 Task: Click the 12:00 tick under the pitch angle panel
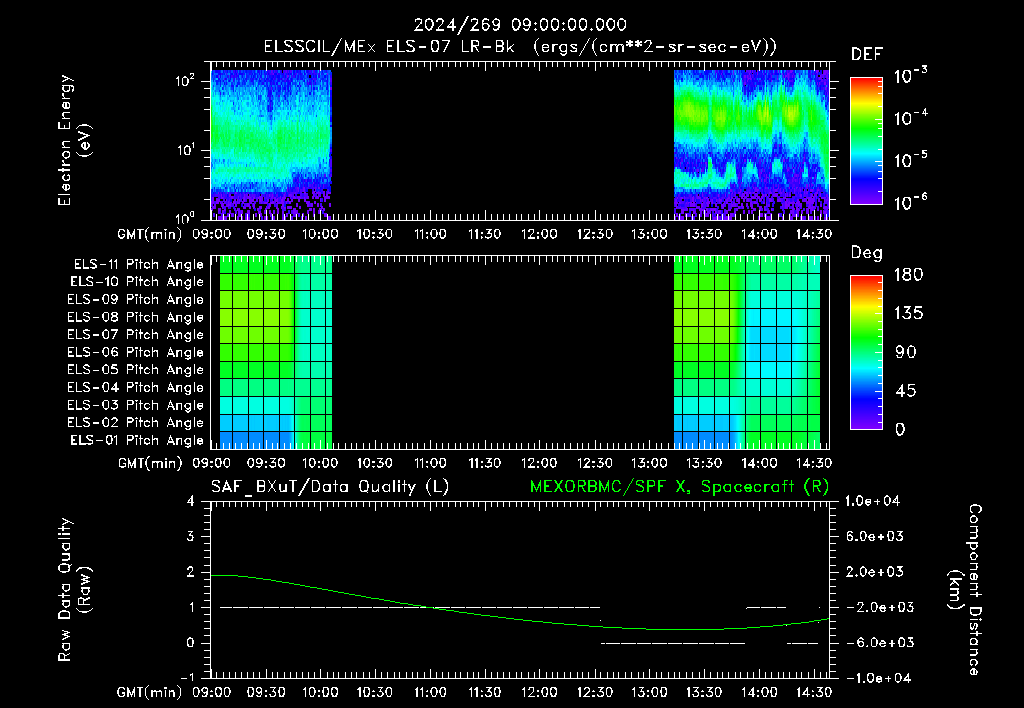539,463
